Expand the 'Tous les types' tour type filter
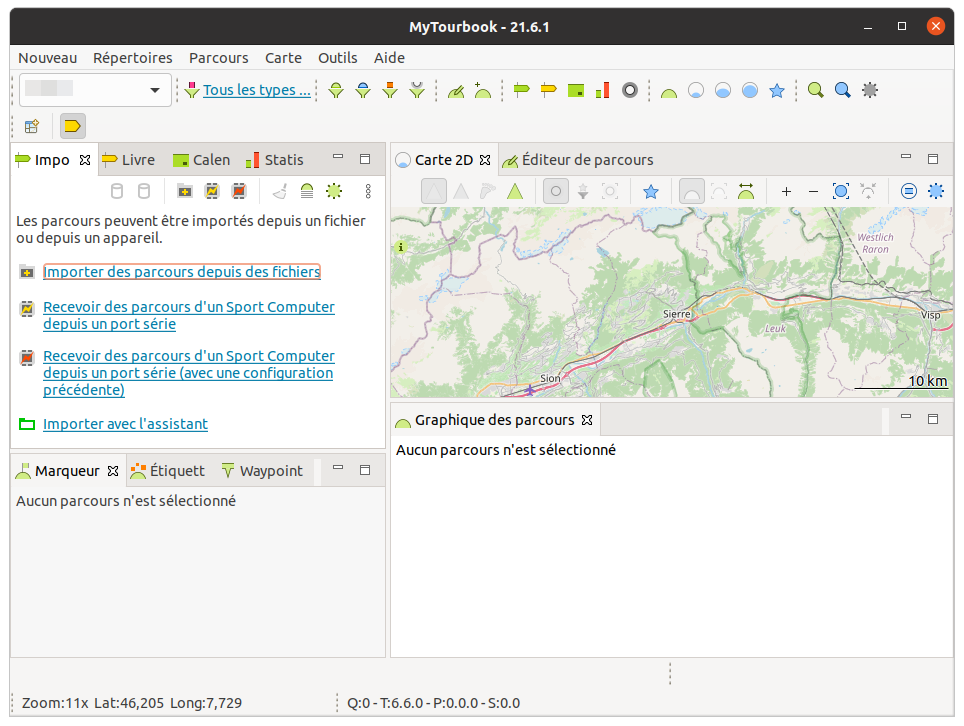The image size is (964, 726). point(256,90)
